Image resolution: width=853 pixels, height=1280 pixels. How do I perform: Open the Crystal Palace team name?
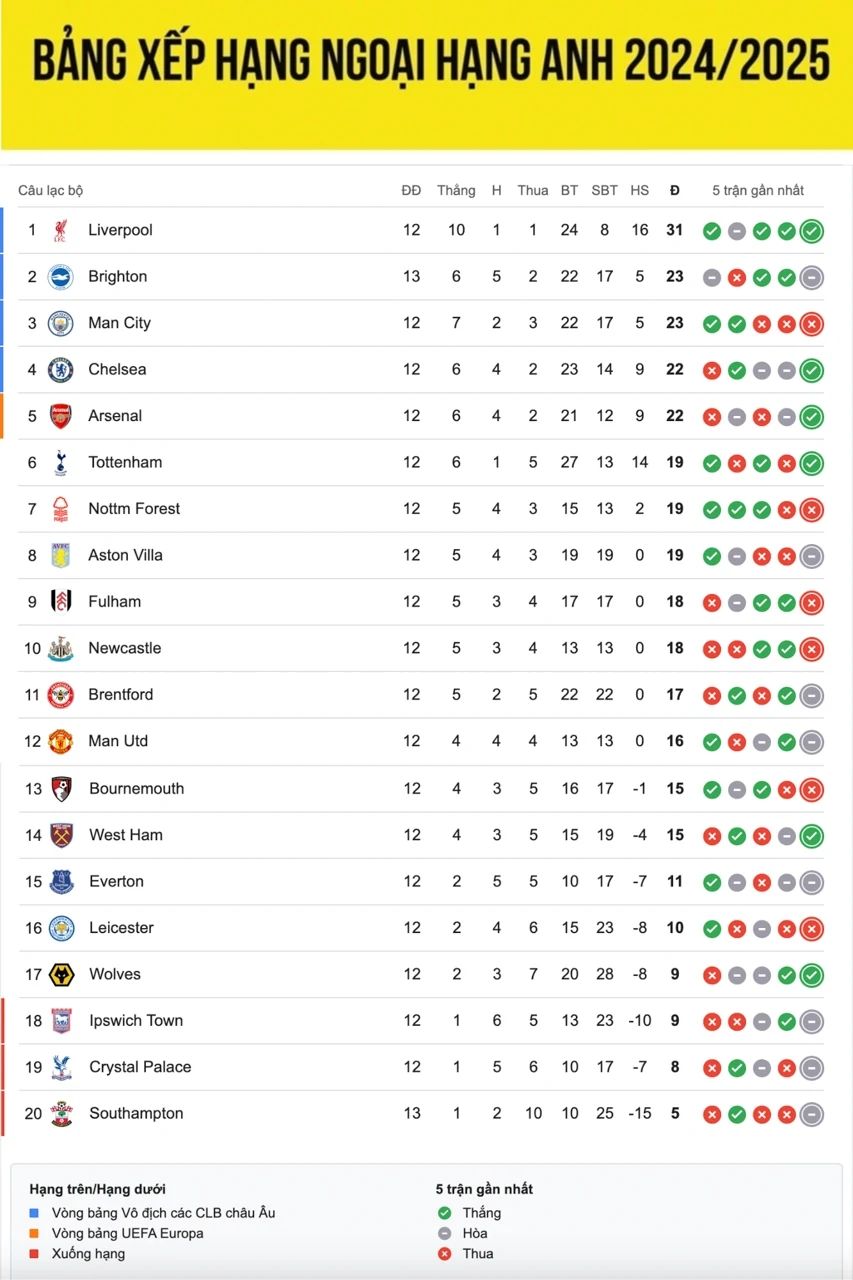click(x=140, y=1067)
